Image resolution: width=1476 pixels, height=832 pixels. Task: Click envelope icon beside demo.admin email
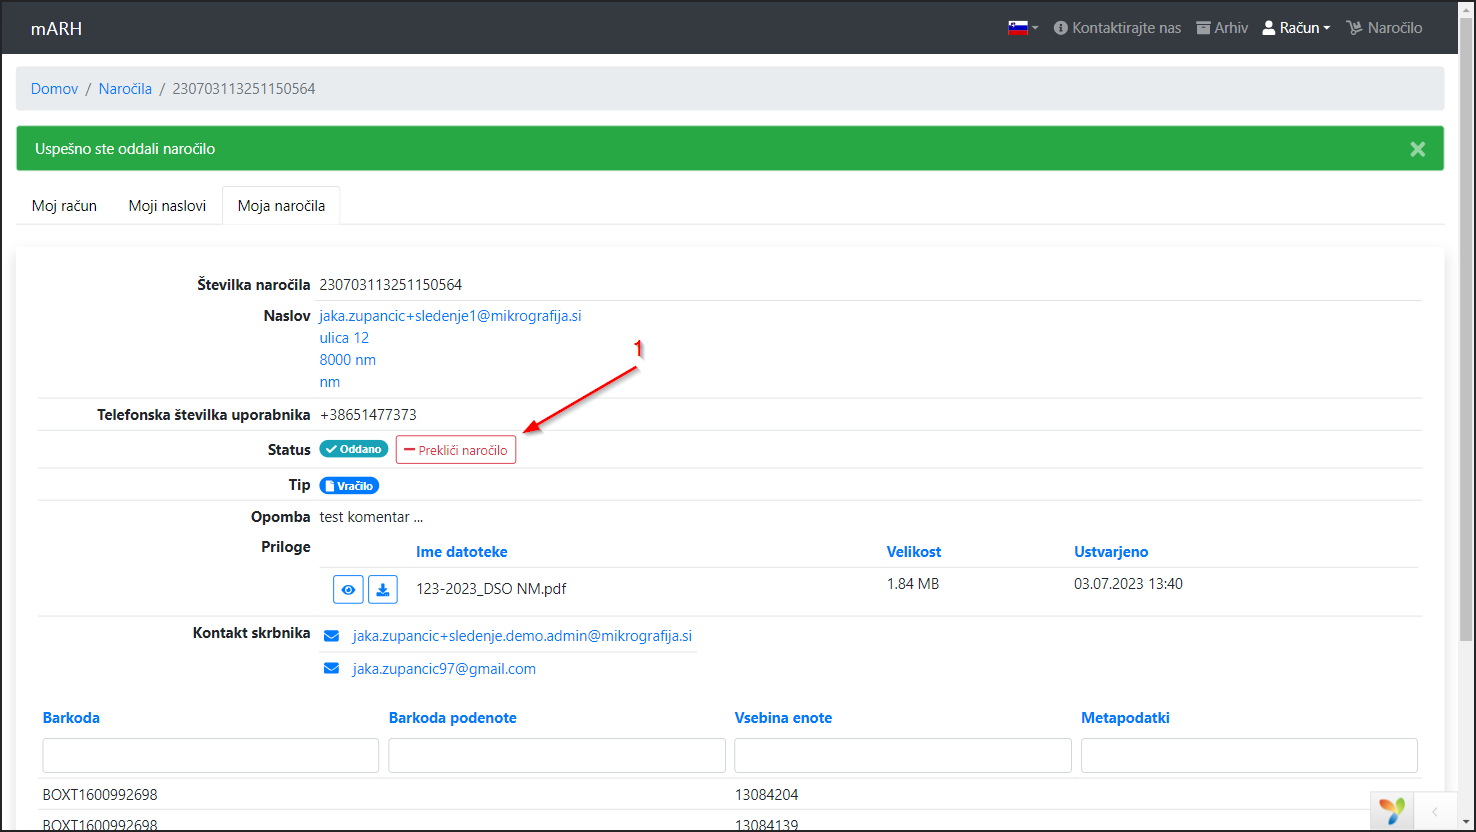coord(331,636)
